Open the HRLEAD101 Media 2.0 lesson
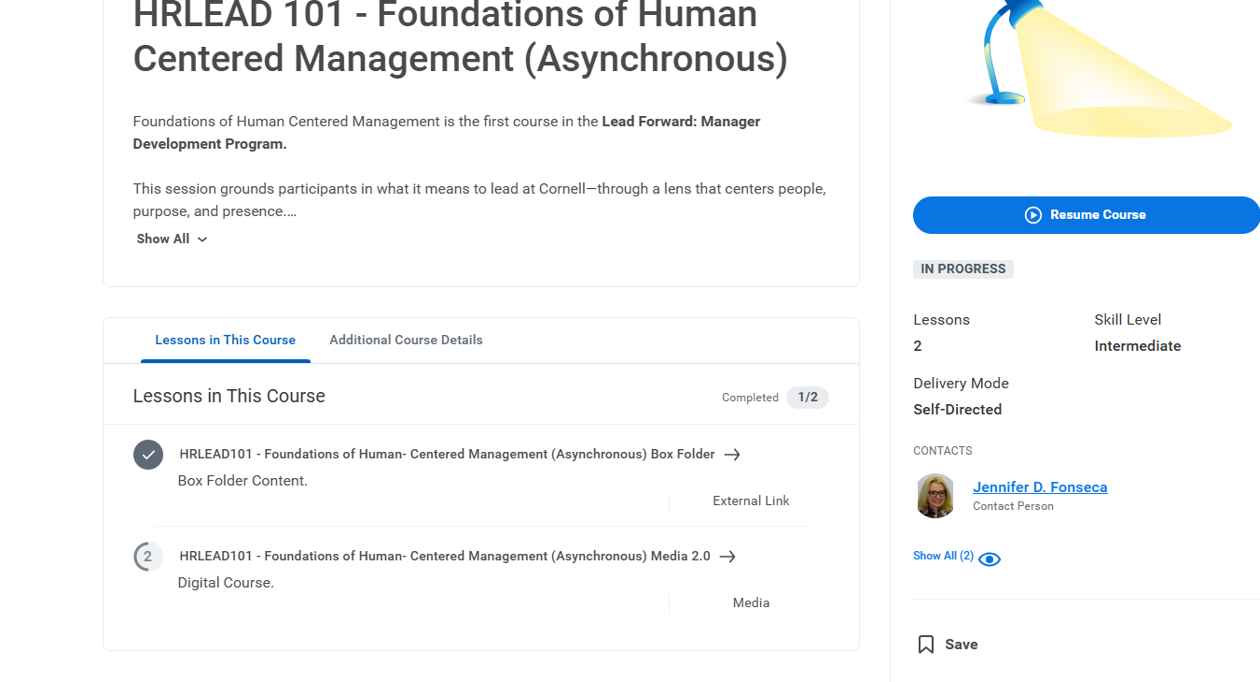Image resolution: width=1260 pixels, height=682 pixels. pos(445,556)
